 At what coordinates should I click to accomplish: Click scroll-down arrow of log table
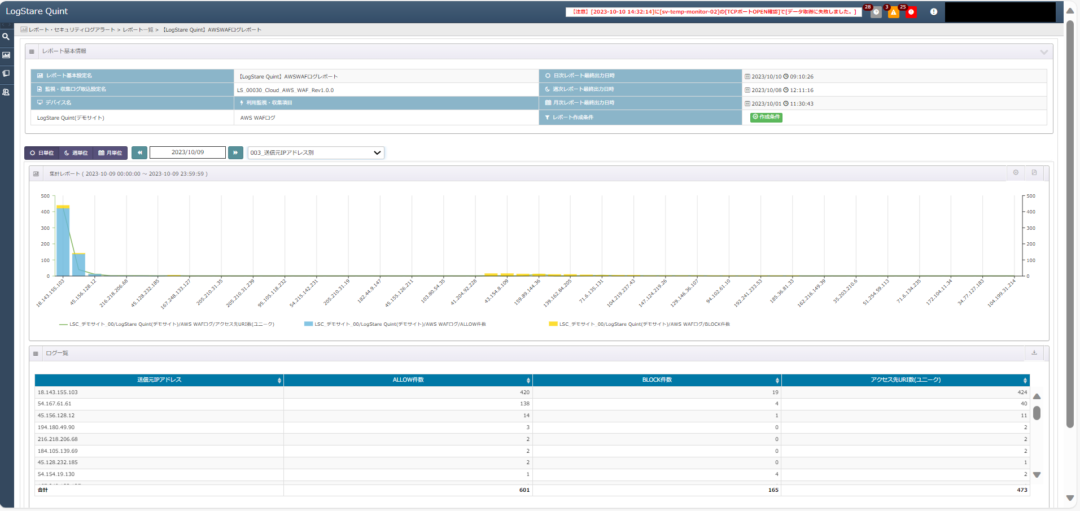1037,474
